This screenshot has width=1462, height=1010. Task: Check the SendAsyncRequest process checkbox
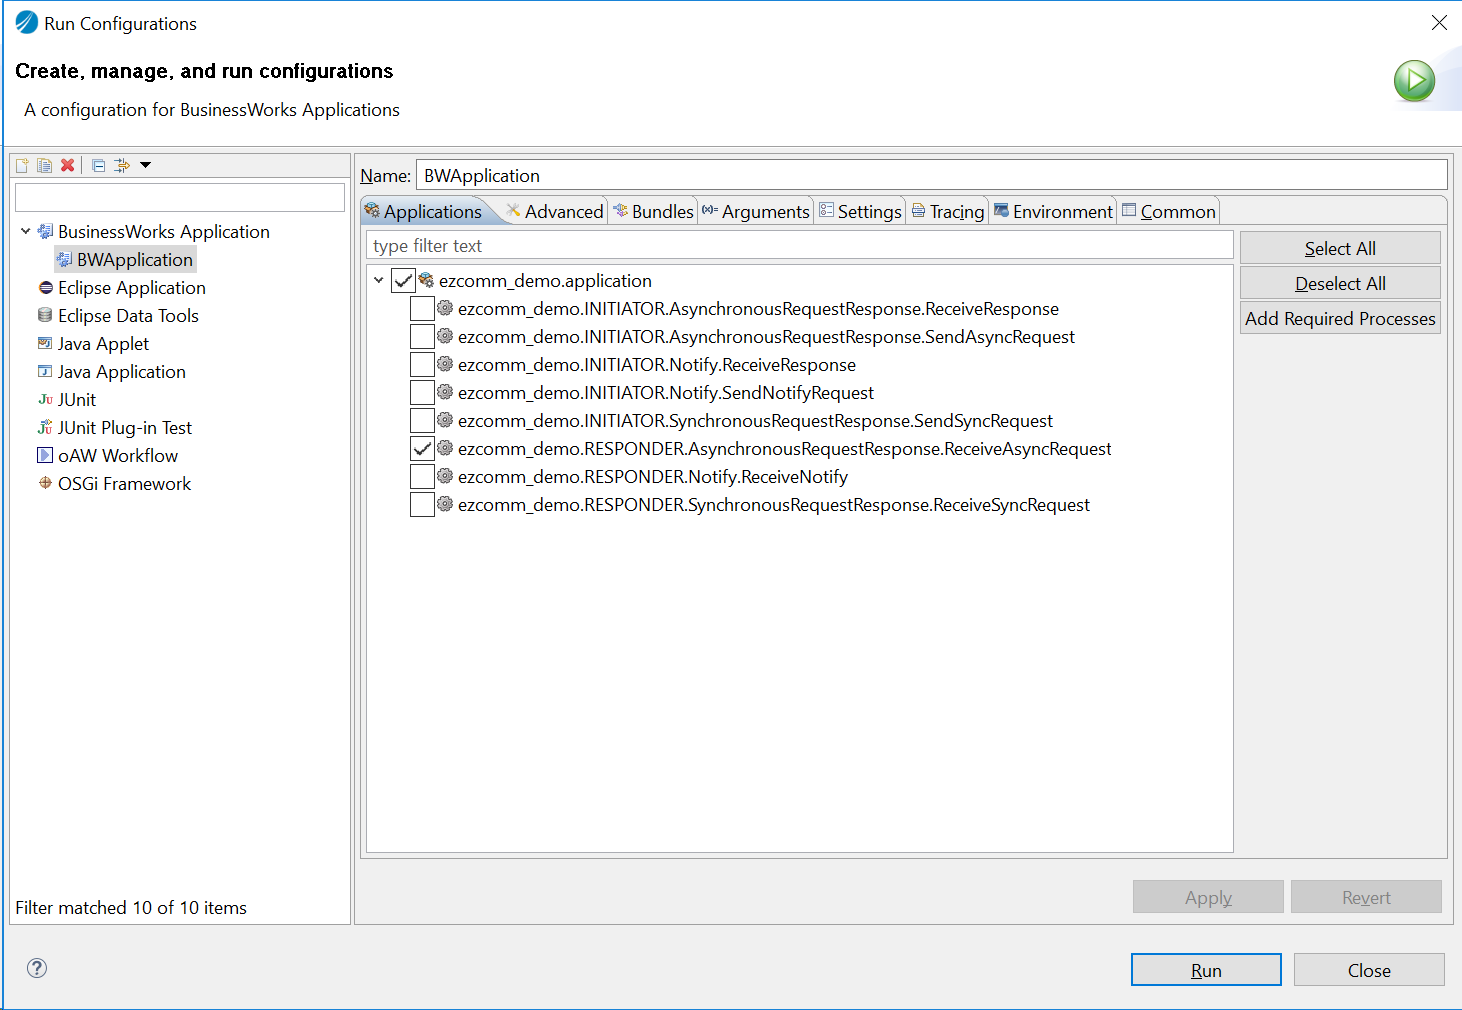click(x=422, y=337)
